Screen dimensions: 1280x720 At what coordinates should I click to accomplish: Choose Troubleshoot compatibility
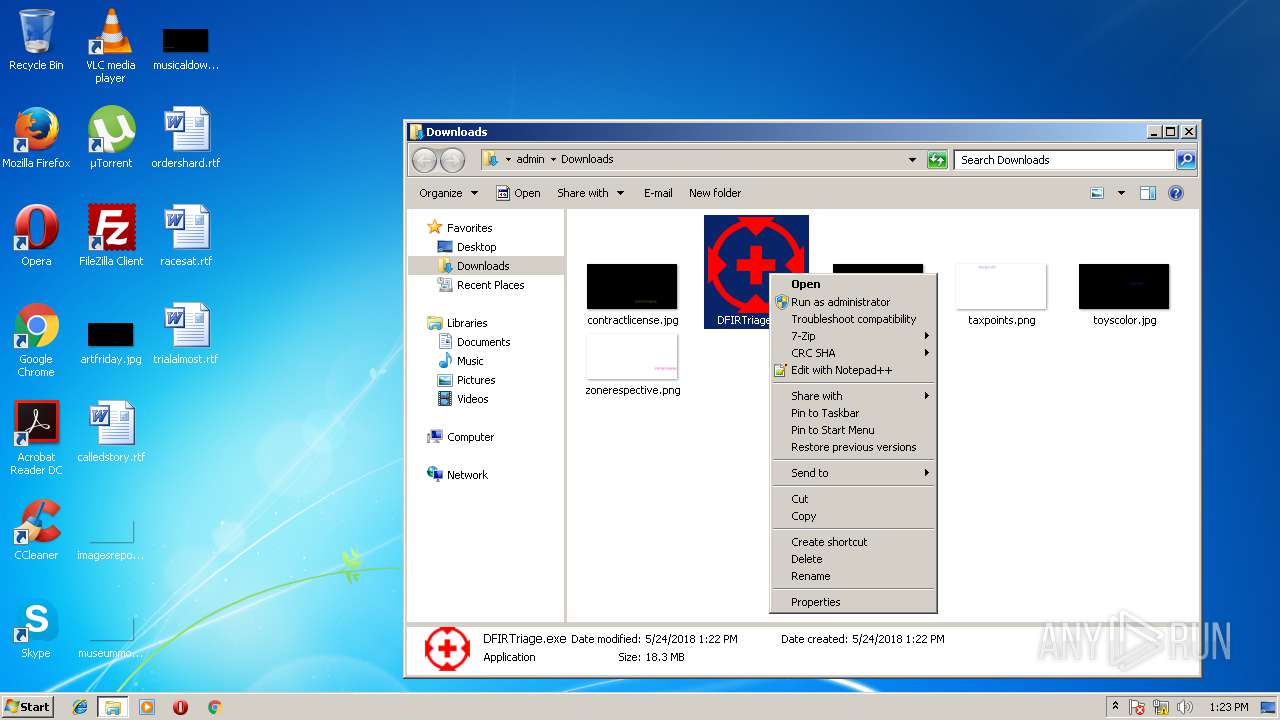pyautogui.click(x=853, y=319)
